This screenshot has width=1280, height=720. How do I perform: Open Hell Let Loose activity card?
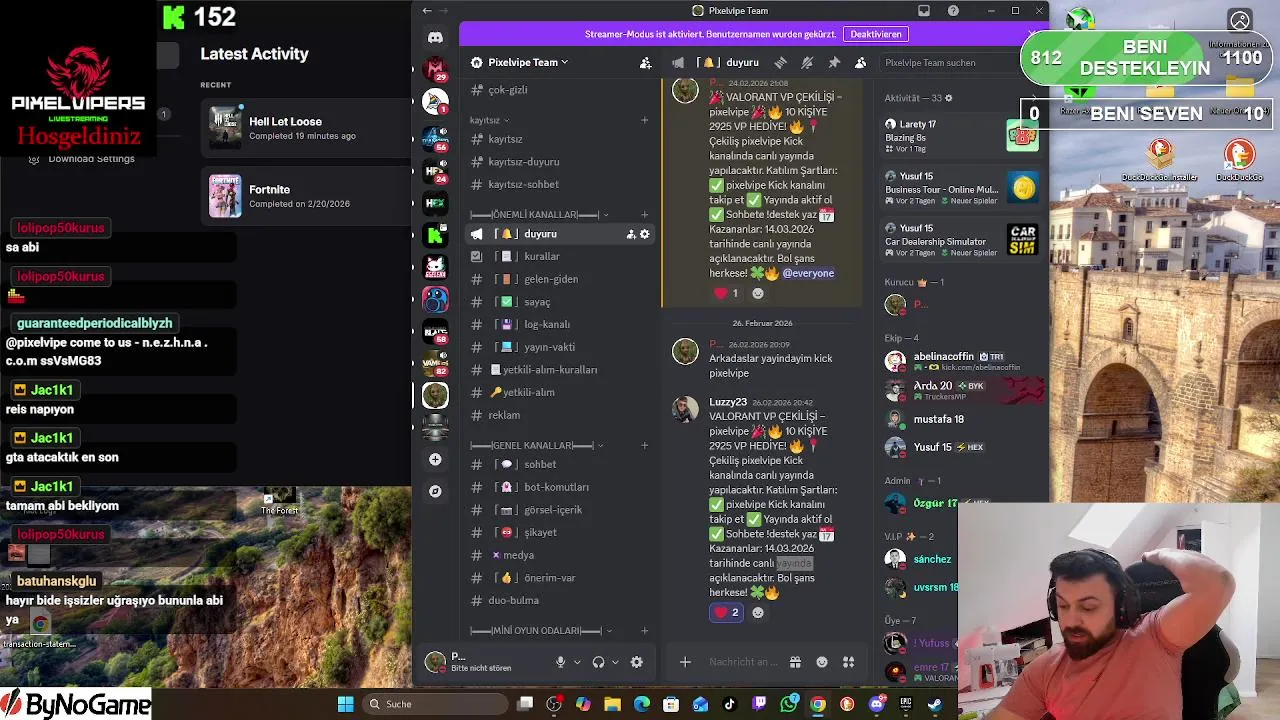[x=306, y=128]
